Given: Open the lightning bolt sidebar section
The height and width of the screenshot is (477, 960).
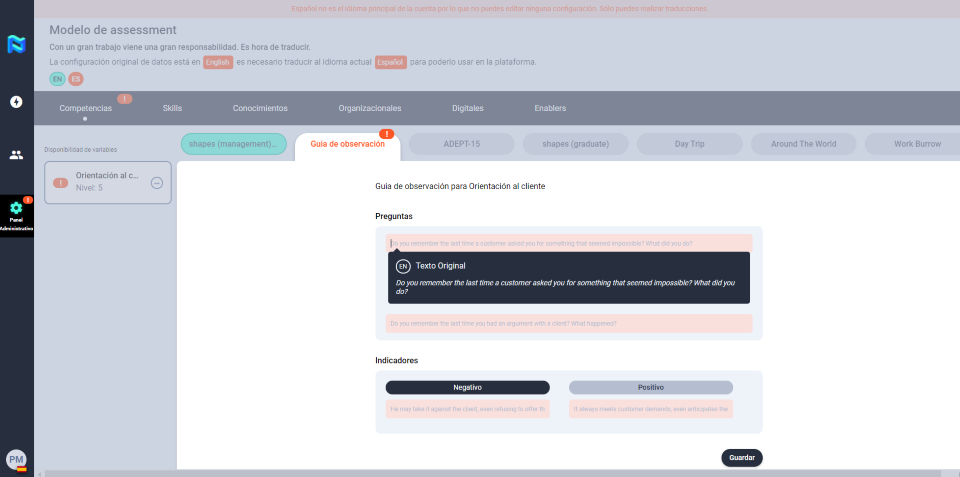Looking at the screenshot, I should tap(16, 102).
